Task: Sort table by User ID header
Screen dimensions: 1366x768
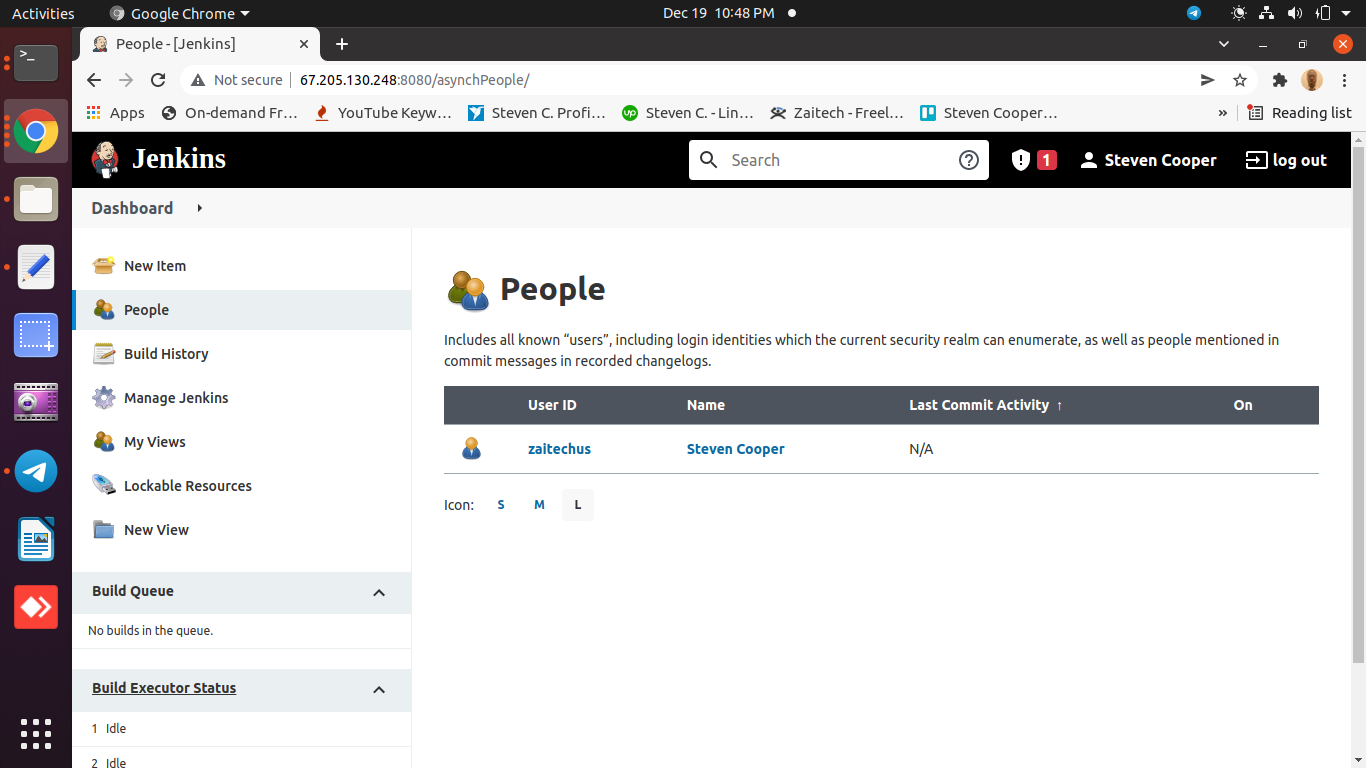Action: coord(552,405)
